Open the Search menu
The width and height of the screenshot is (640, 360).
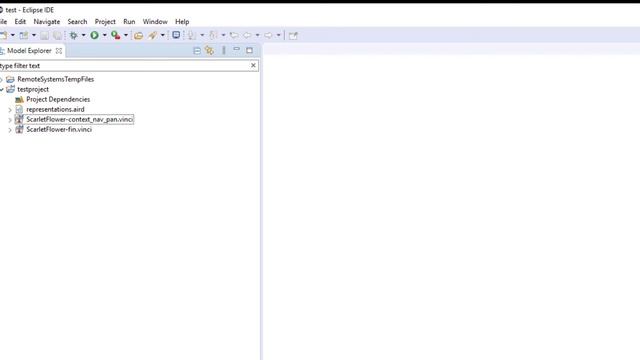[77, 22]
